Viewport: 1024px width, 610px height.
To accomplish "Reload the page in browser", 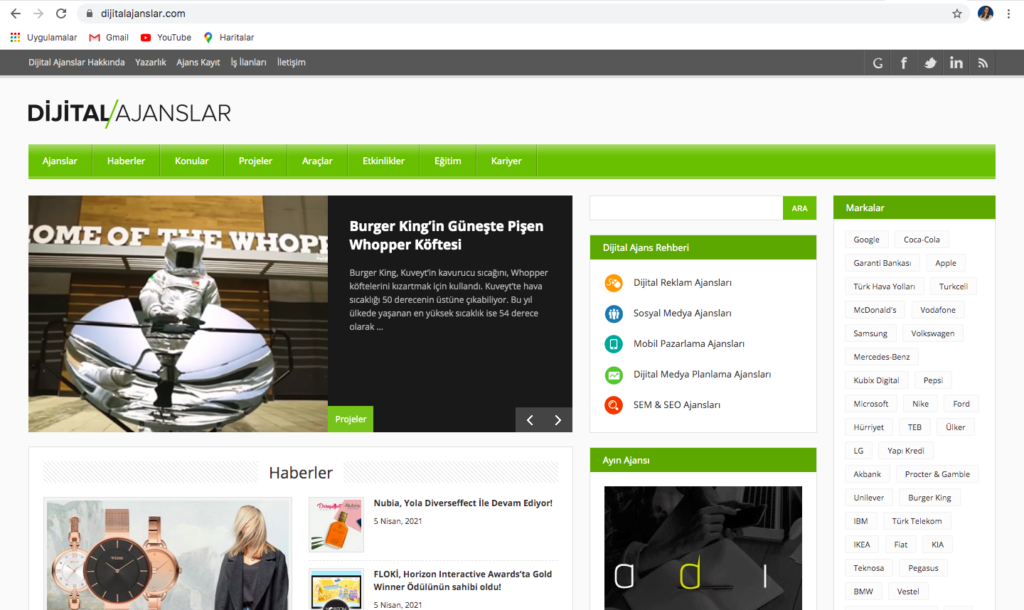I will (61, 14).
